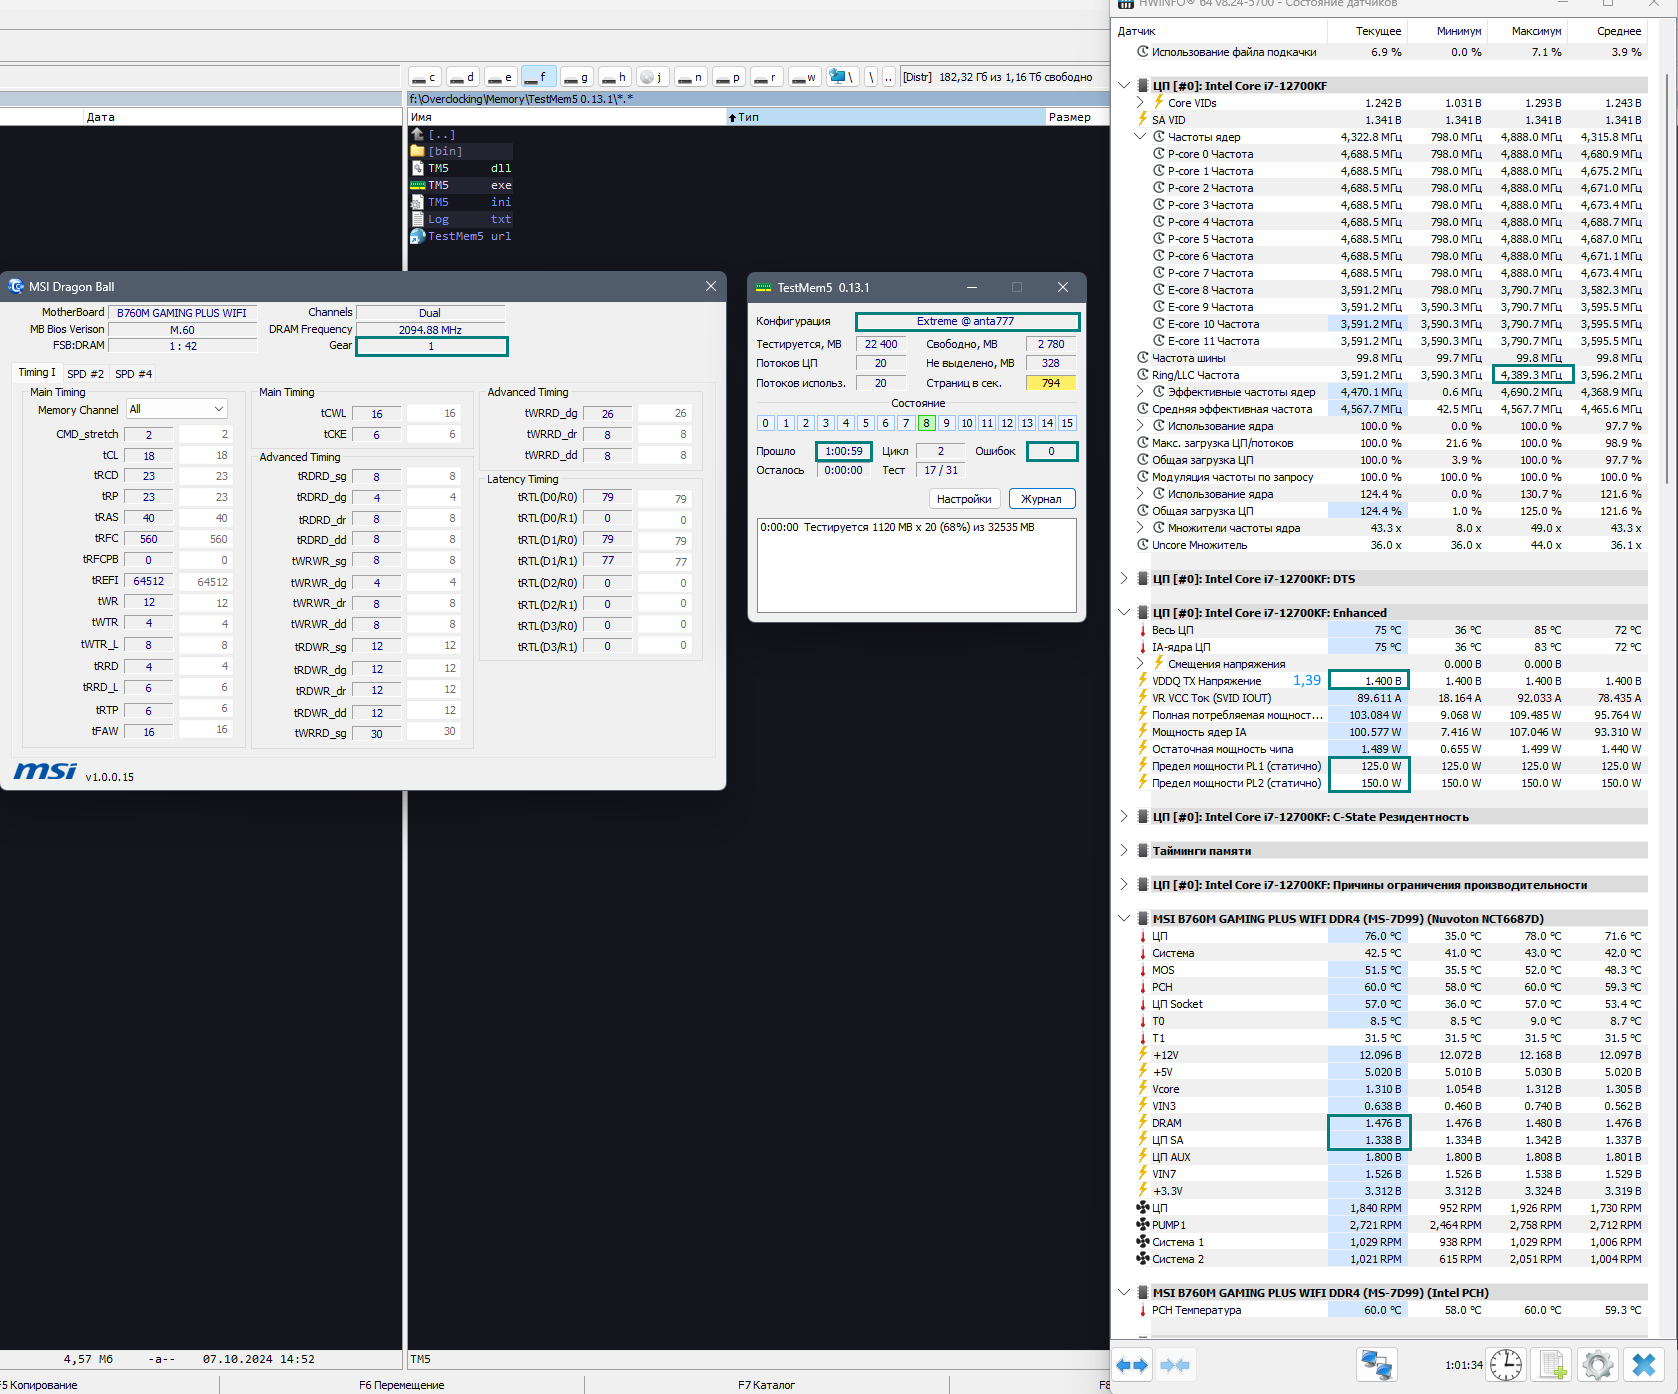The width and height of the screenshot is (1678, 1394).
Task: Expand the Тайминги памяти section
Action: coord(1124,851)
